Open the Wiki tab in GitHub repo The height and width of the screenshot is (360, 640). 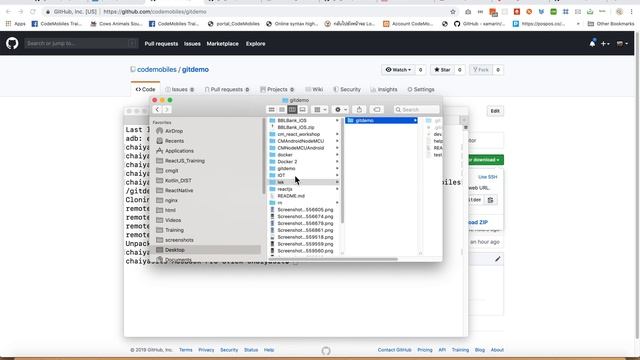(314, 89)
